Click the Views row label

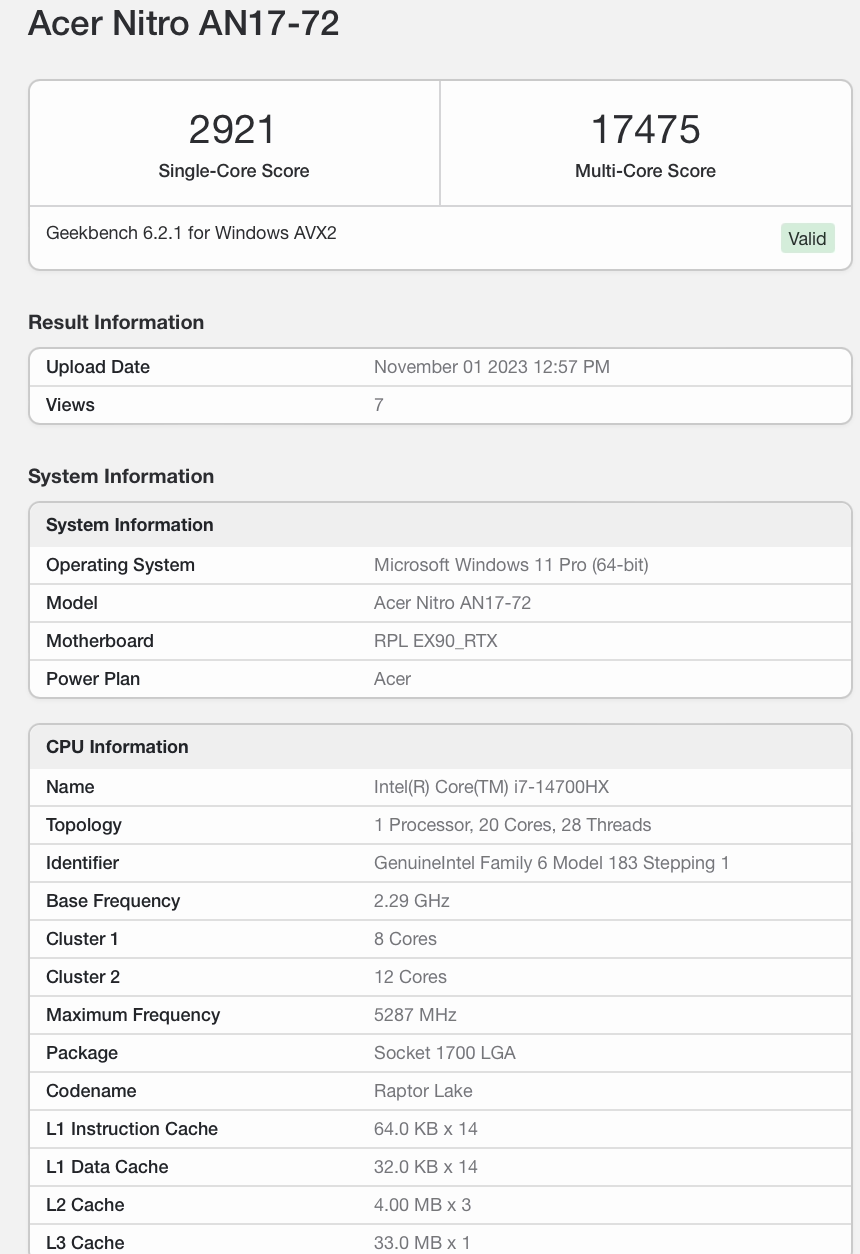pyautogui.click(x=70, y=405)
